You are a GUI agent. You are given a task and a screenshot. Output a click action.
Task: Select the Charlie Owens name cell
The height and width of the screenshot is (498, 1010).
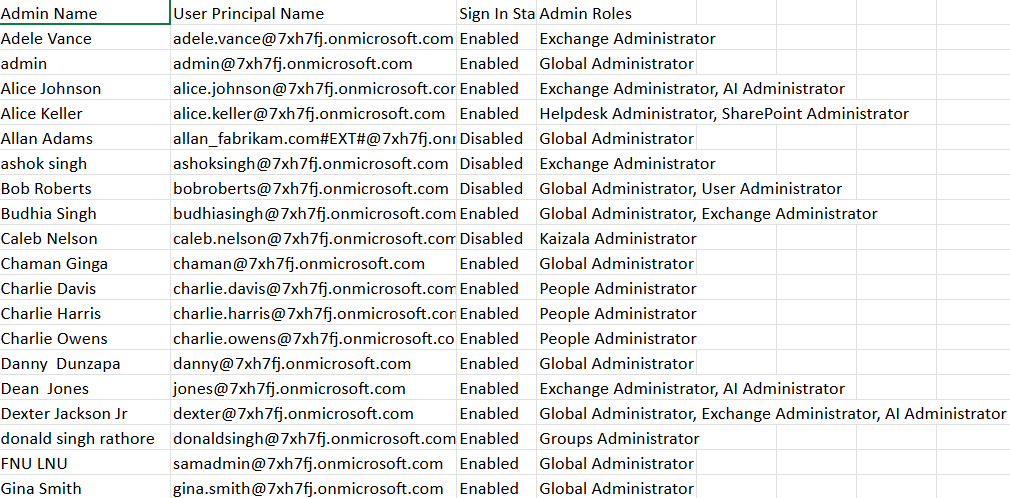[54, 339]
